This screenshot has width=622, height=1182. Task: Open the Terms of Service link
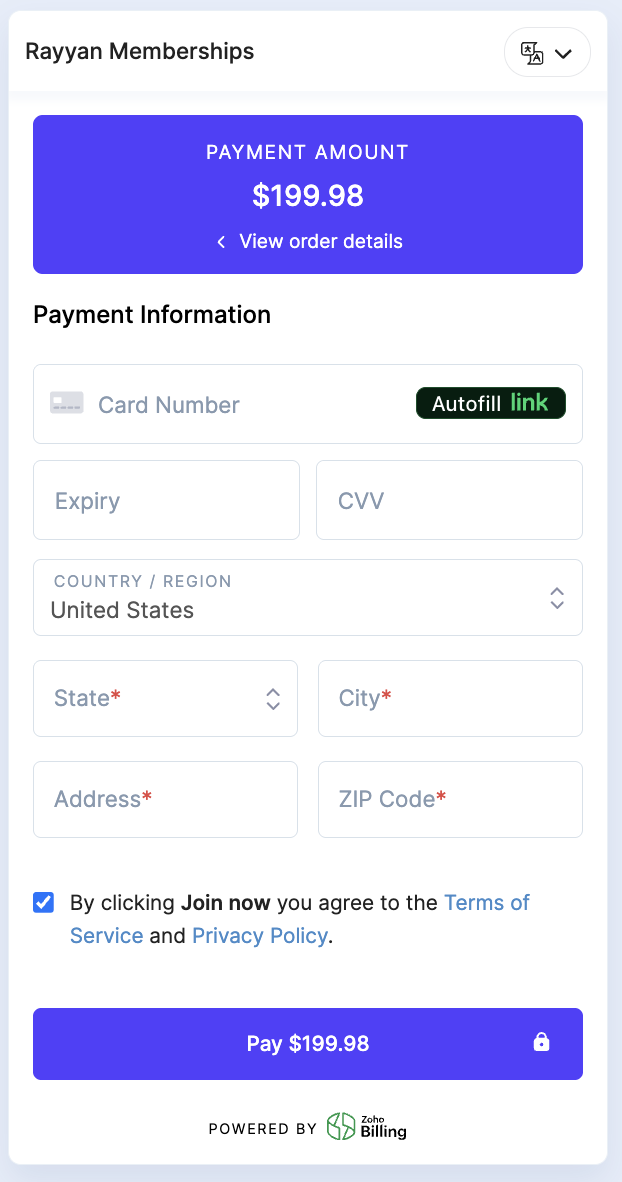click(486, 903)
